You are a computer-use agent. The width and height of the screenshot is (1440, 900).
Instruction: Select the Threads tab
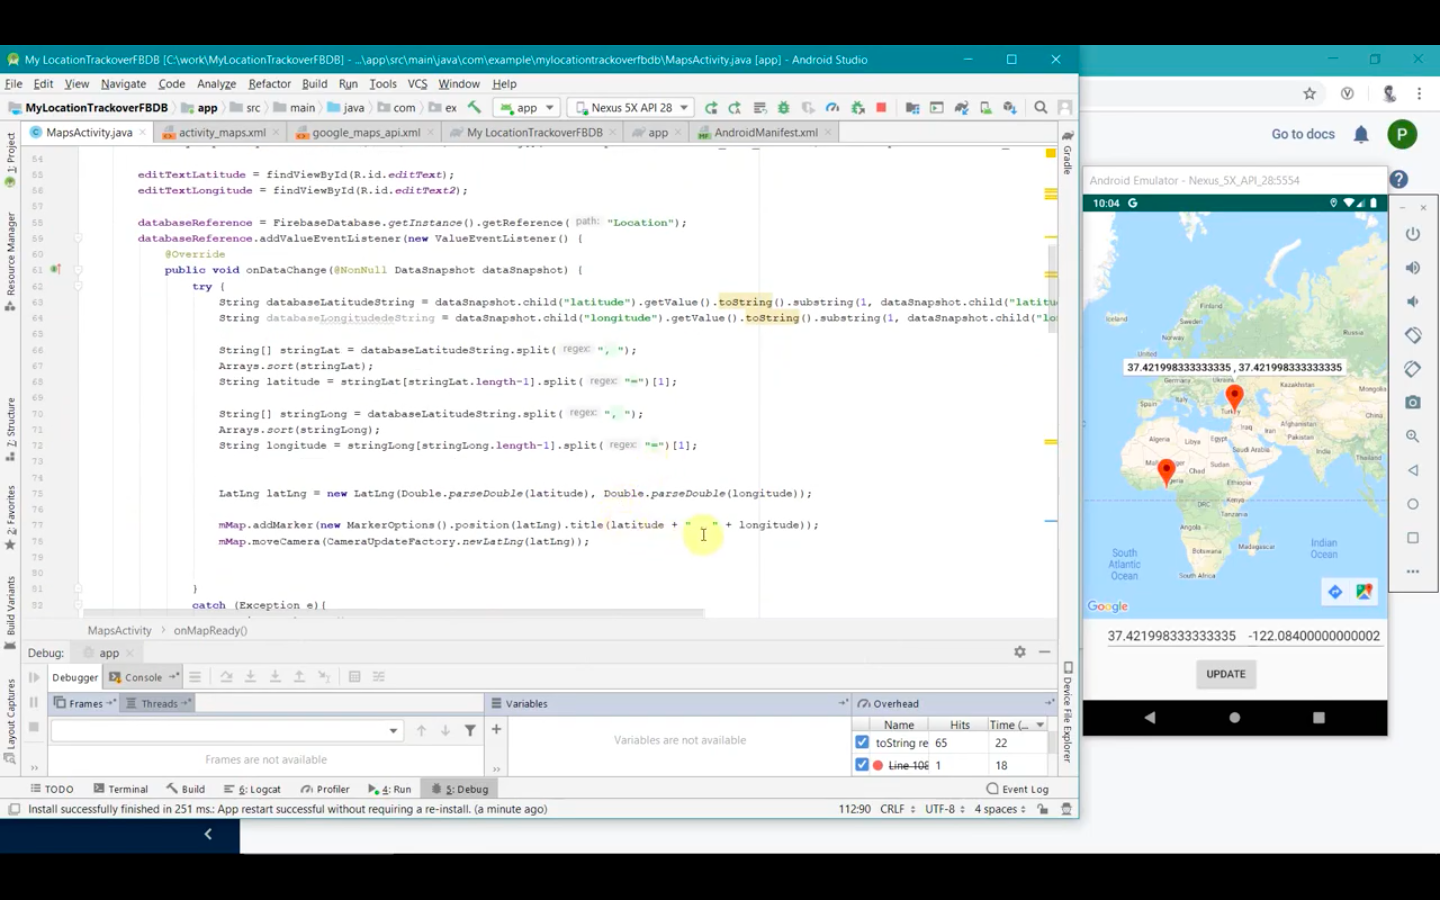[158, 704]
